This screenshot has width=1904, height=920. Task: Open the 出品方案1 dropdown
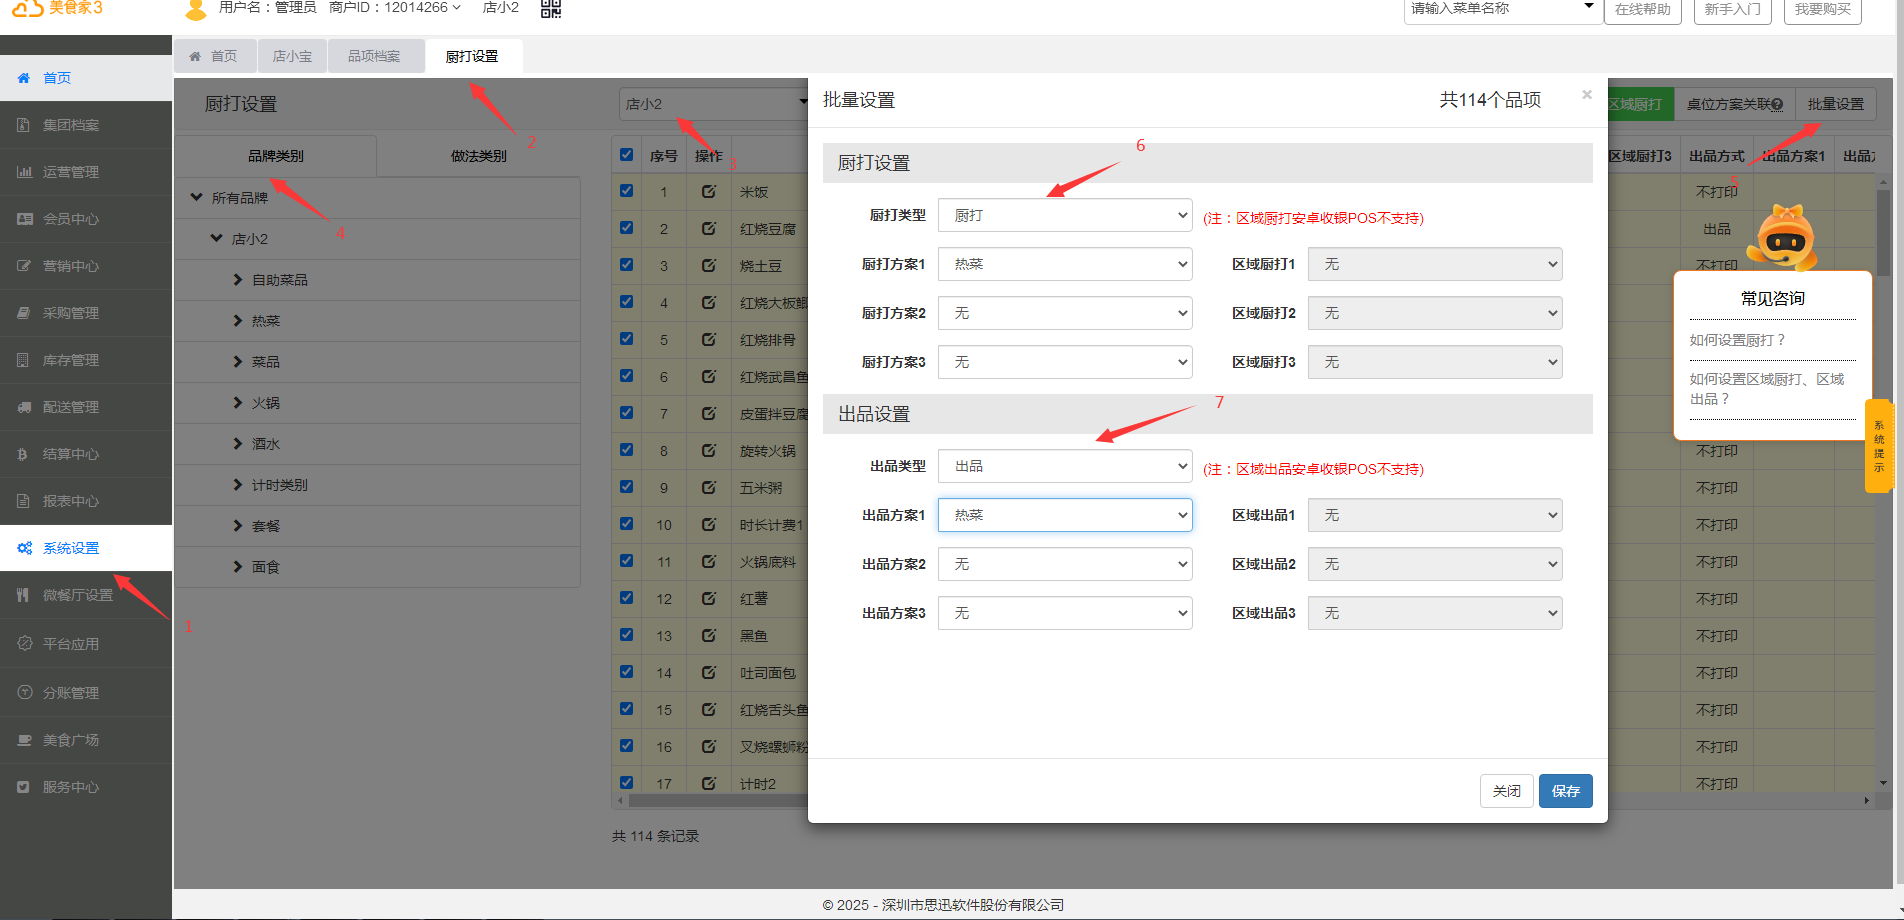point(1064,515)
